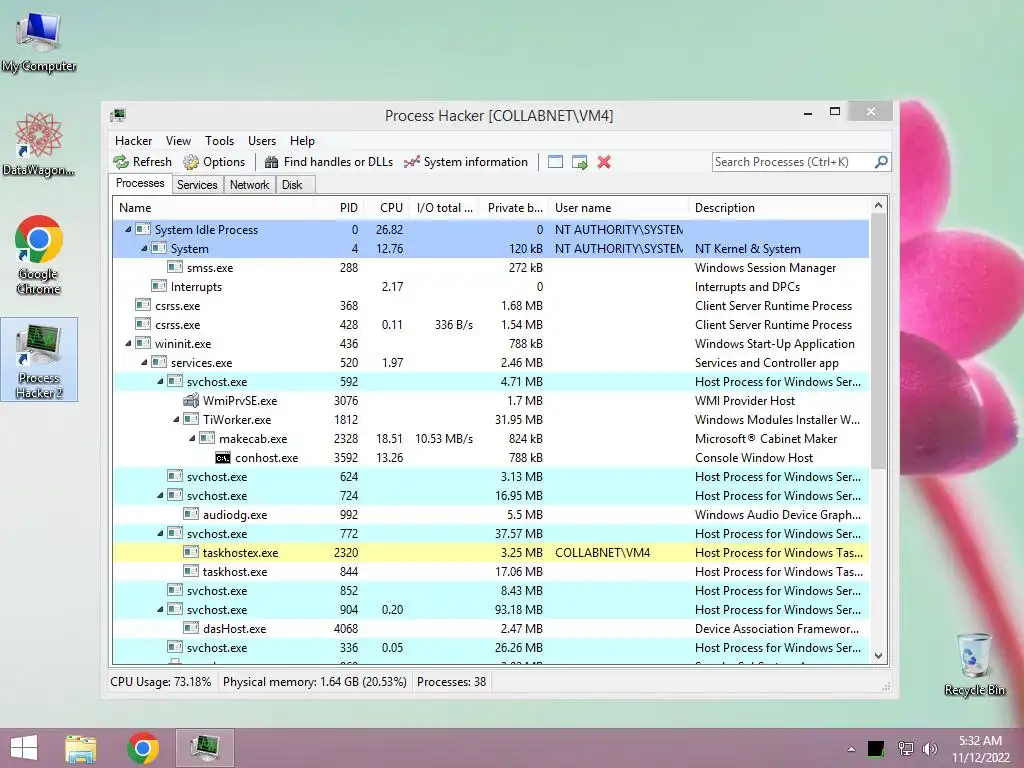
Task: Open DataWagon desktop shortcut
Action: click(x=39, y=144)
